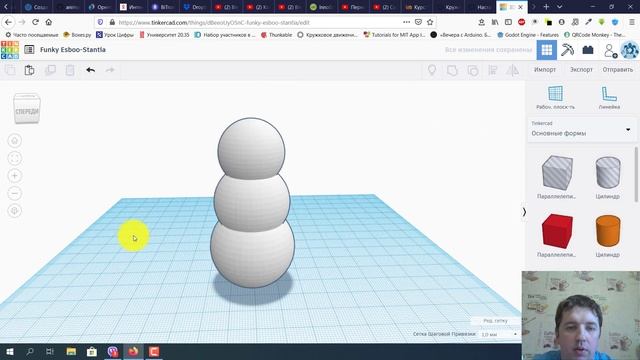Screen dimensions: 640x360
Task: Invite collaborator person-plus icon
Action: click(610, 51)
